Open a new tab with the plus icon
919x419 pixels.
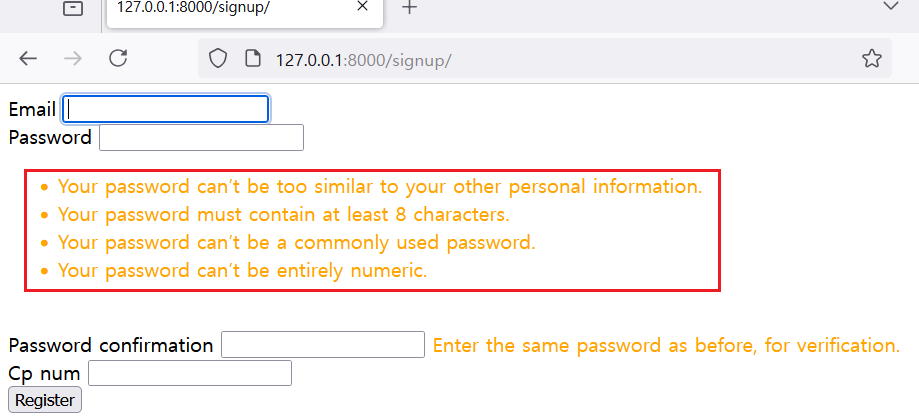coord(409,8)
